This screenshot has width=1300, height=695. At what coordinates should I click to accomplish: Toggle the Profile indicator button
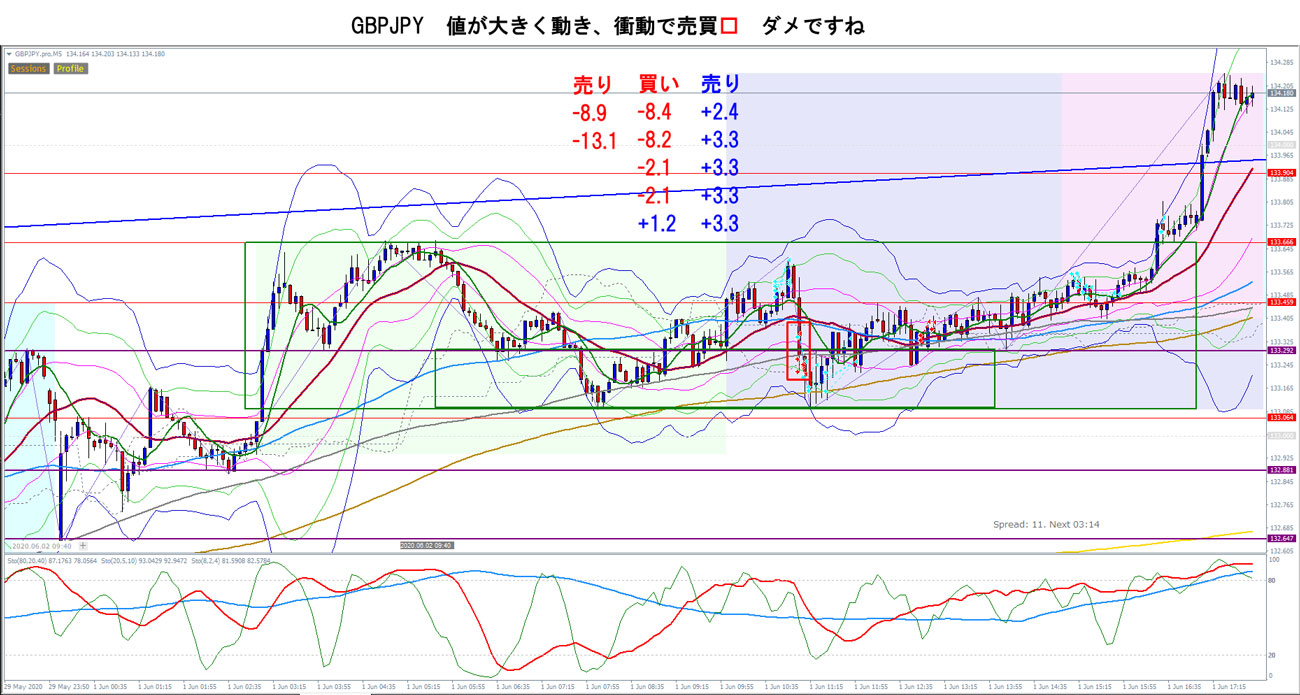[70, 69]
